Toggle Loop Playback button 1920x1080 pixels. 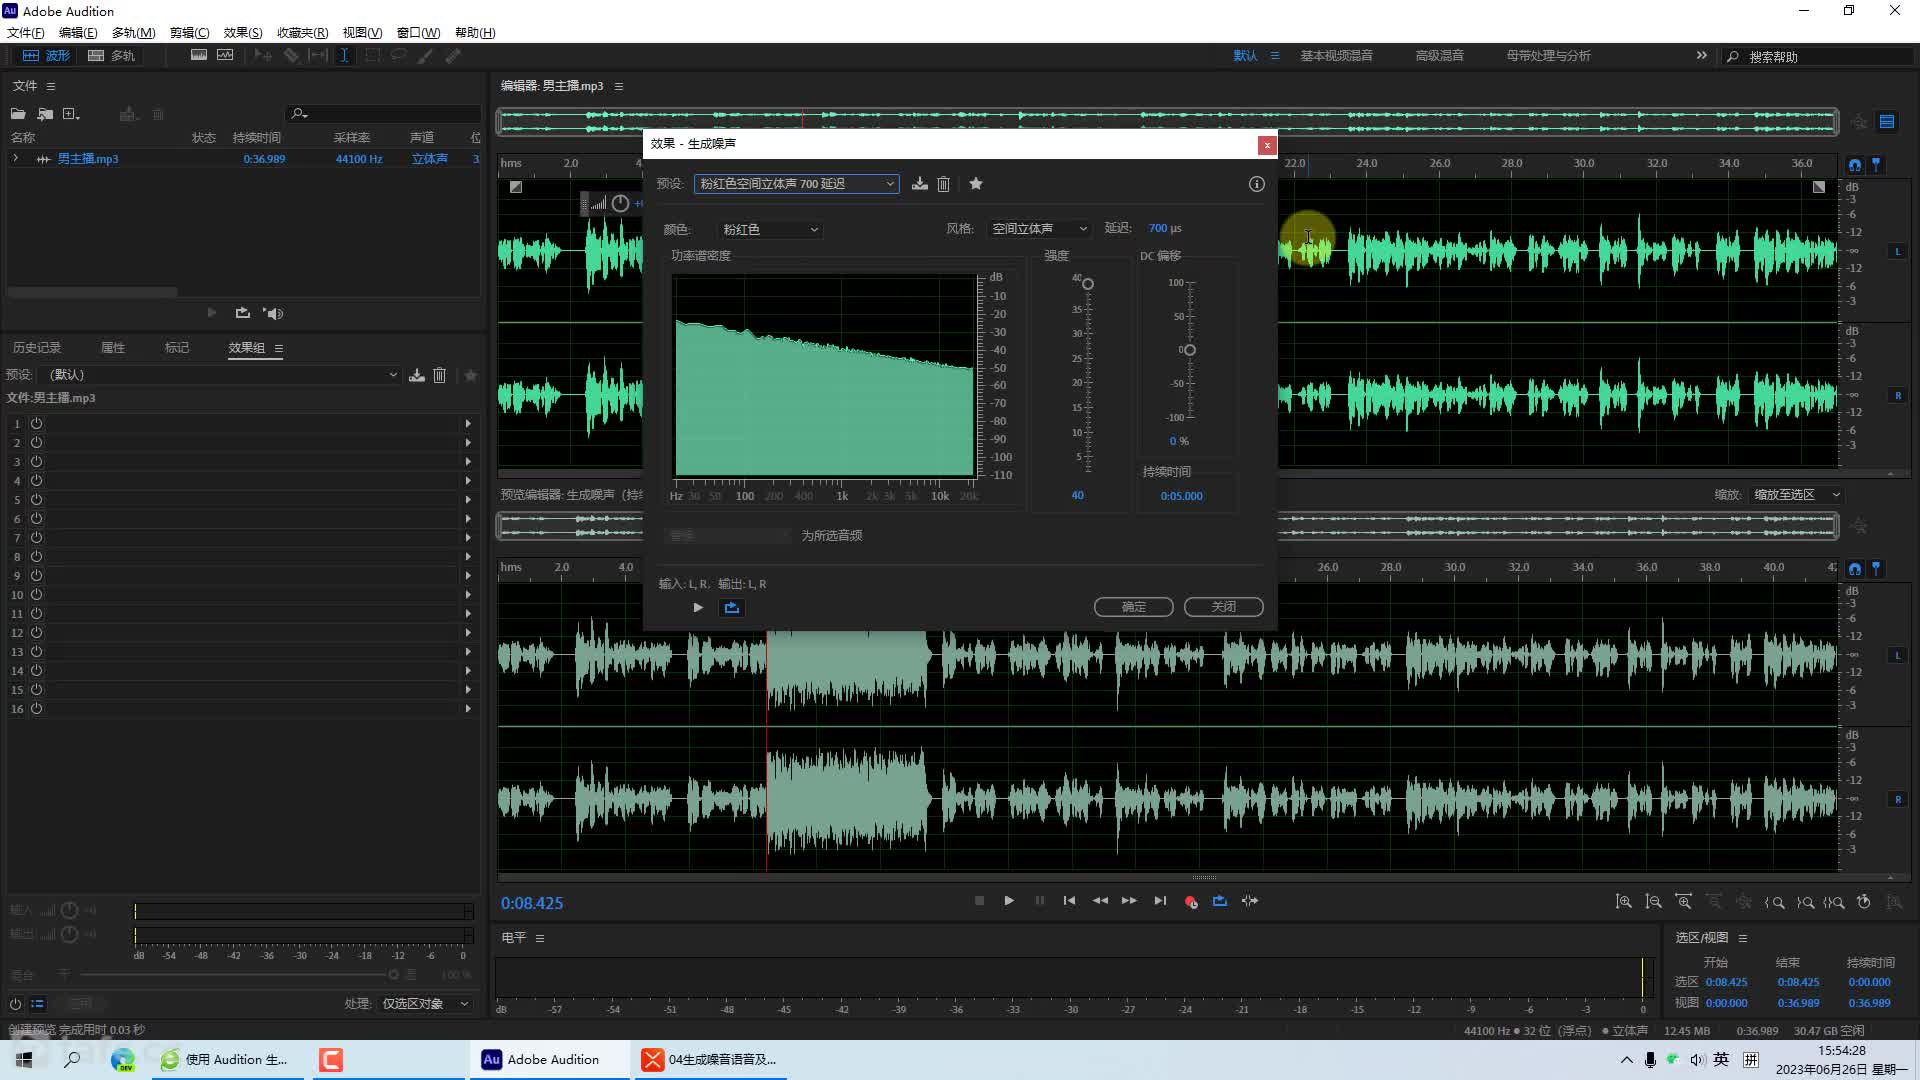1220,901
